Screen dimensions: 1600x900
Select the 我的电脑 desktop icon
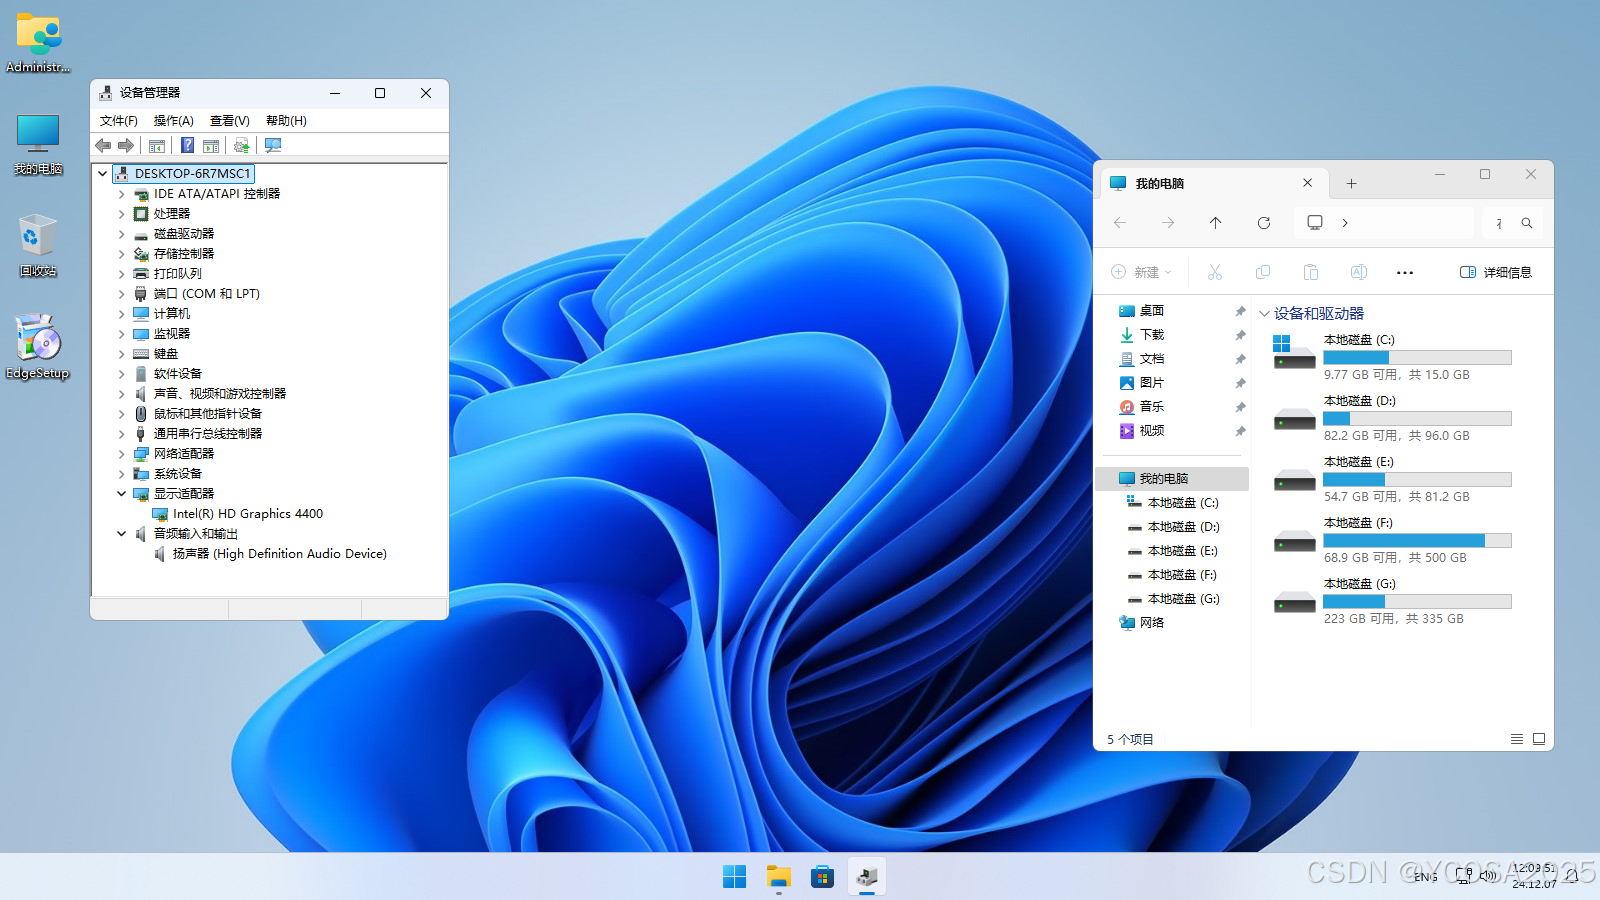point(38,144)
